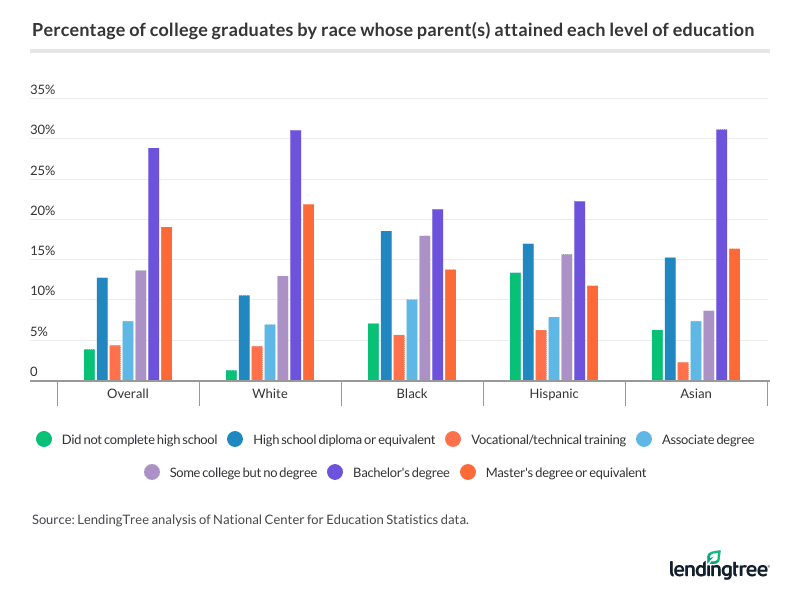
Task: Click the Bachelor's degree bar for White
Action: (x=296, y=255)
